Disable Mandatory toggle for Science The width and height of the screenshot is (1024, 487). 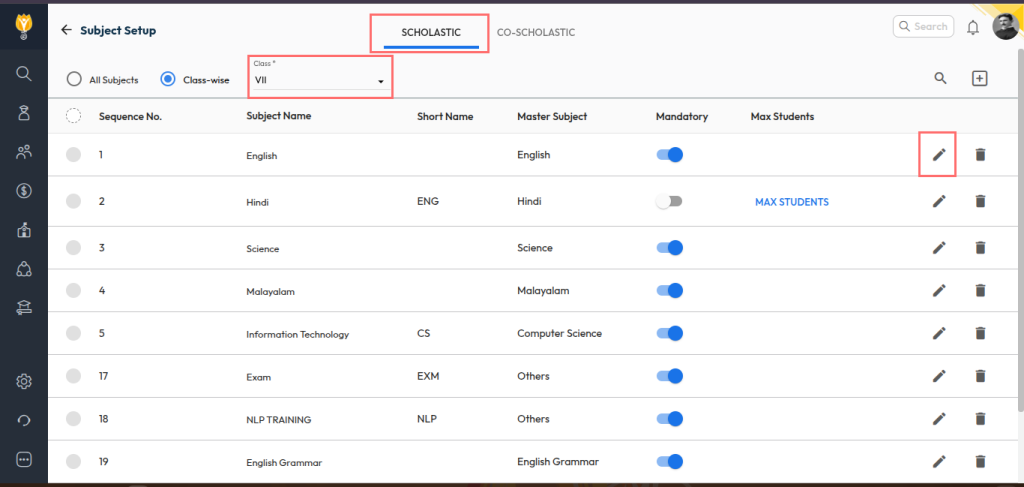pos(670,247)
